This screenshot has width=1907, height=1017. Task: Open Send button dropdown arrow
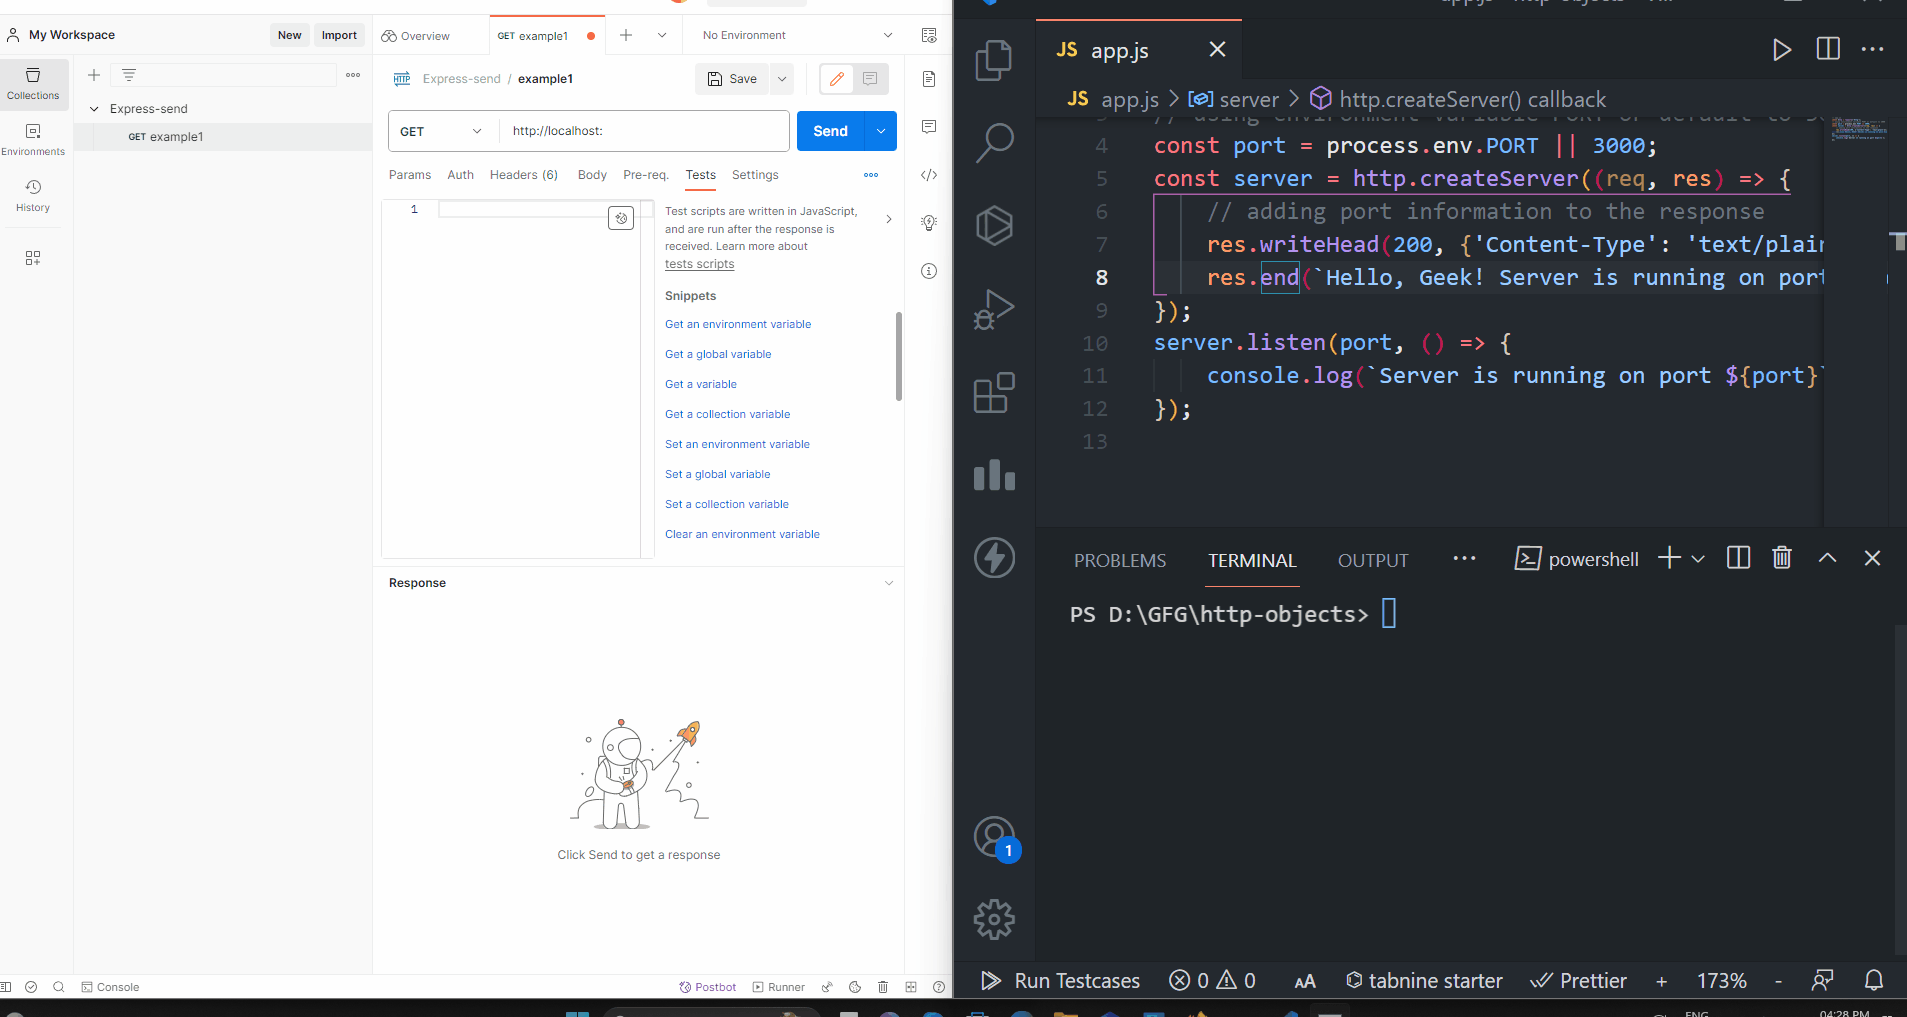point(881,131)
